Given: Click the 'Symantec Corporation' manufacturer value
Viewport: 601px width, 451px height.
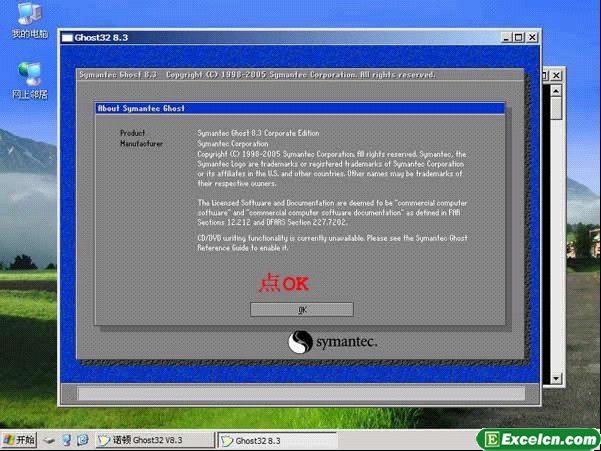Looking at the screenshot, I should tap(233, 144).
